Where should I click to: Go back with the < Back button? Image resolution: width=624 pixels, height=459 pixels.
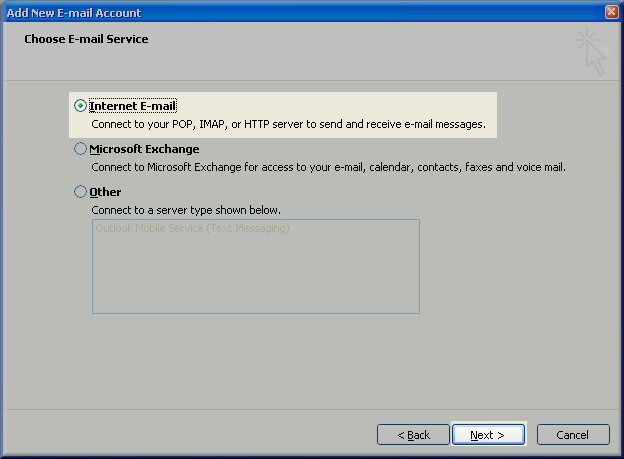click(413, 435)
